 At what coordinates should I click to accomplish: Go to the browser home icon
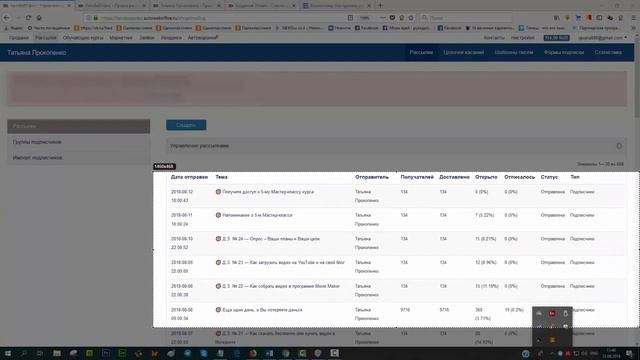pyautogui.click(x=39, y=18)
